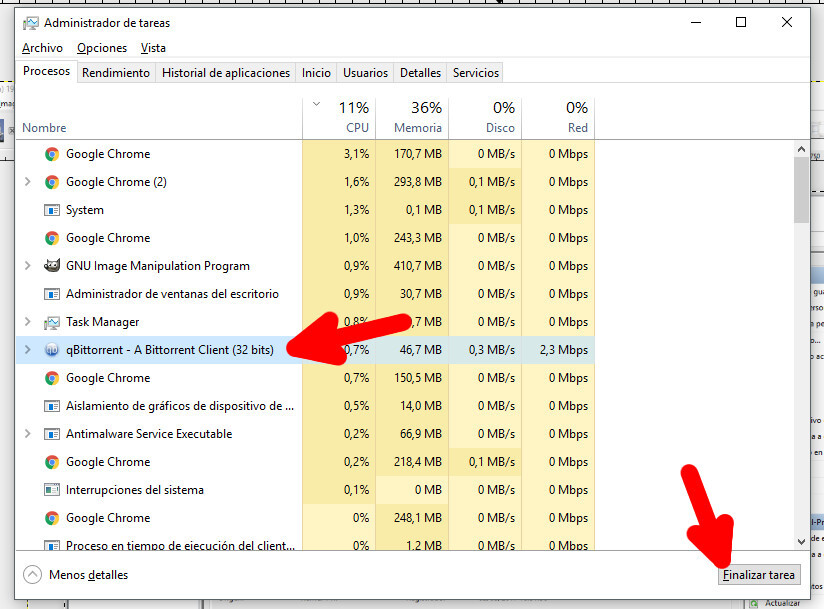Expand the Antimalware Service Executable group
The width and height of the screenshot is (824, 609).
(28, 434)
